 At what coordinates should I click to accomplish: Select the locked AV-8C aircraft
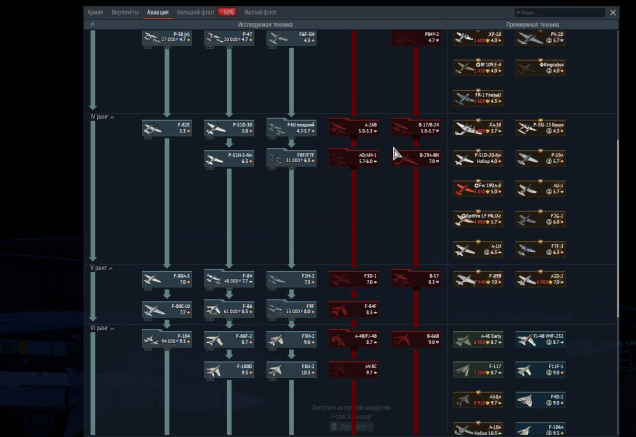click(x=353, y=369)
